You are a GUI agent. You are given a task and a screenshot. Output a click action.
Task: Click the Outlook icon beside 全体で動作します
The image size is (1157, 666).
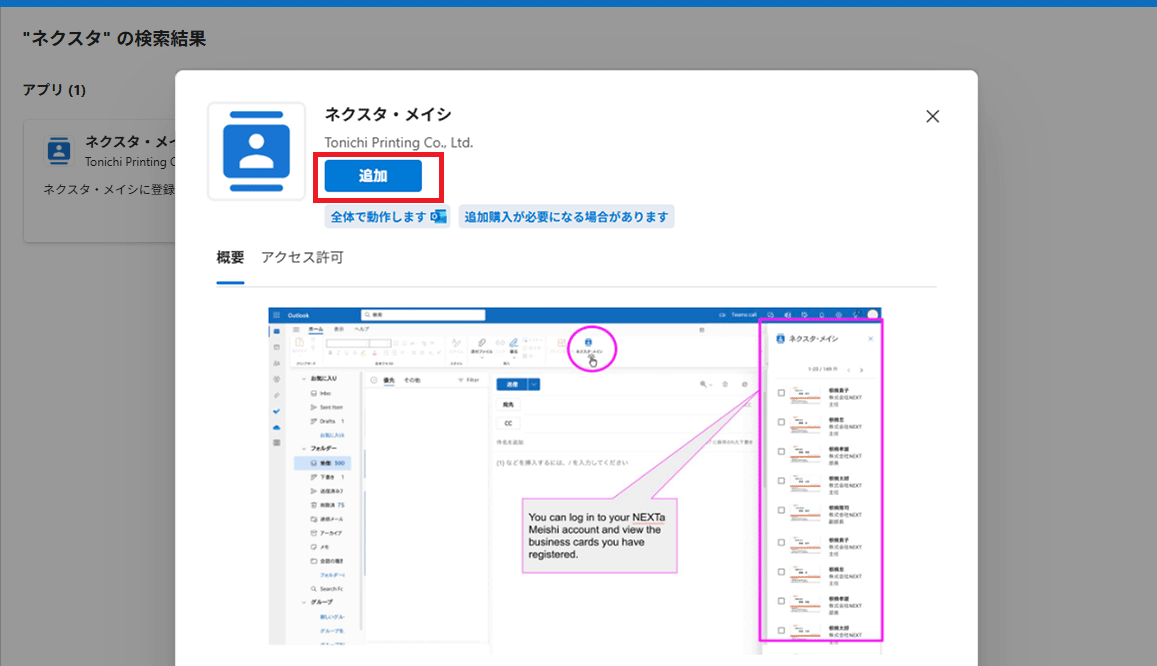pyautogui.click(x=439, y=217)
